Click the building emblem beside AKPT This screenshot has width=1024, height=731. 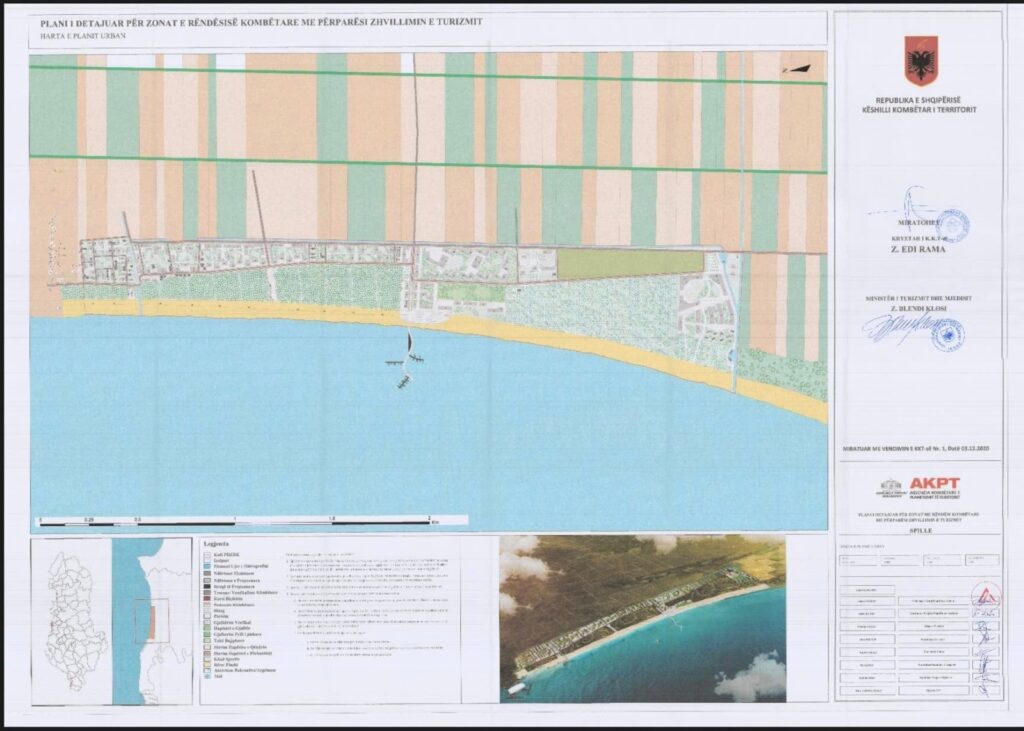889,488
